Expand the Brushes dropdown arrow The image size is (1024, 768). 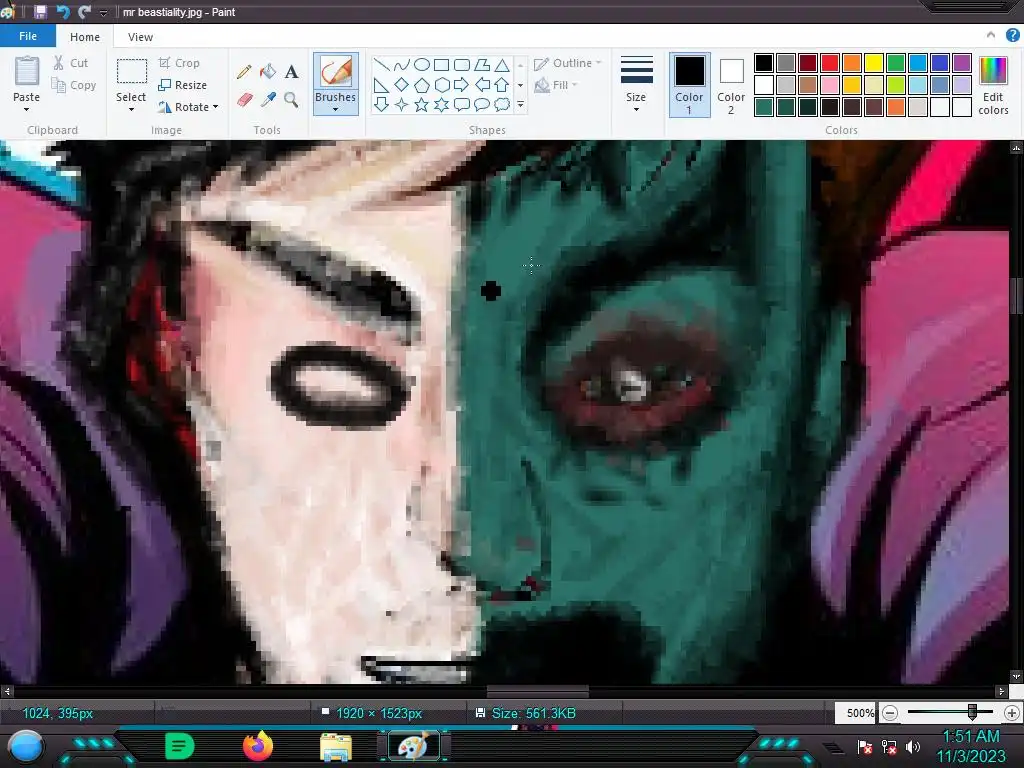[336, 110]
